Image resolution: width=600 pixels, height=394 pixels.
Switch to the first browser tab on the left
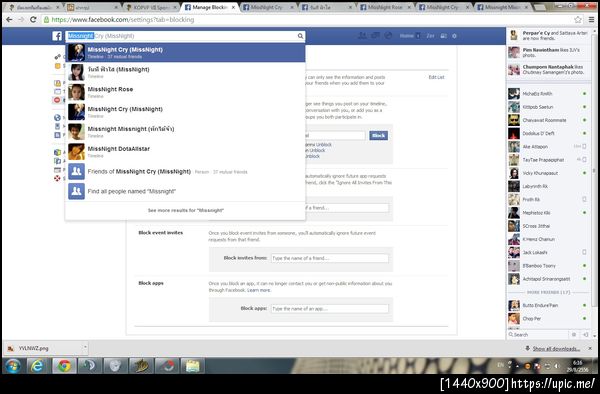tap(34, 7)
